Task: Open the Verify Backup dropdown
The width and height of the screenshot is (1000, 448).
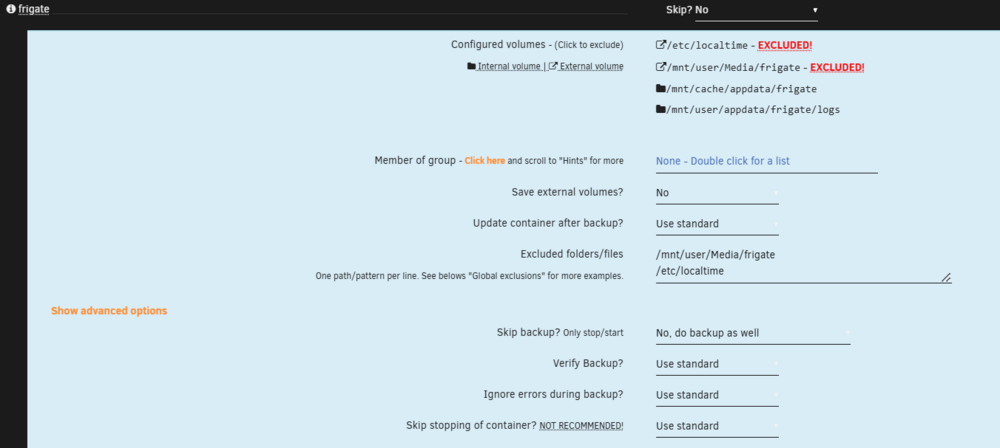Action: (x=717, y=364)
